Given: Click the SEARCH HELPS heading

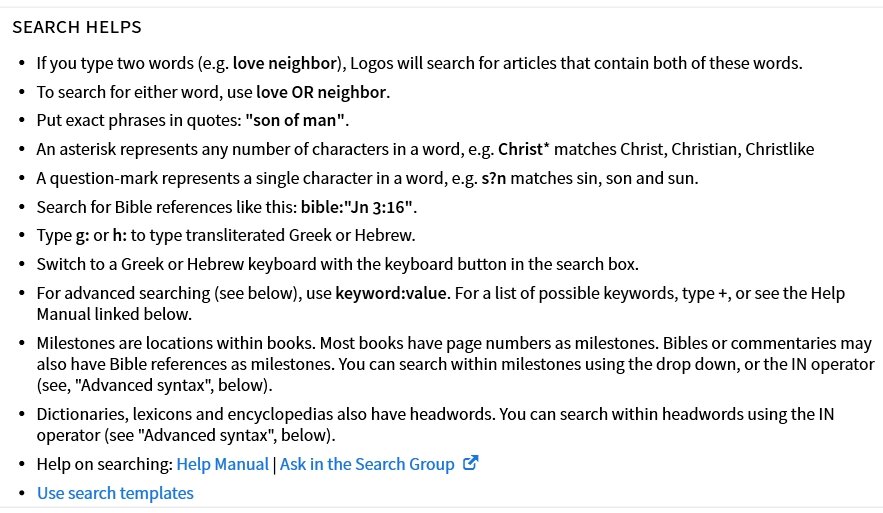Looking at the screenshot, I should [77, 27].
